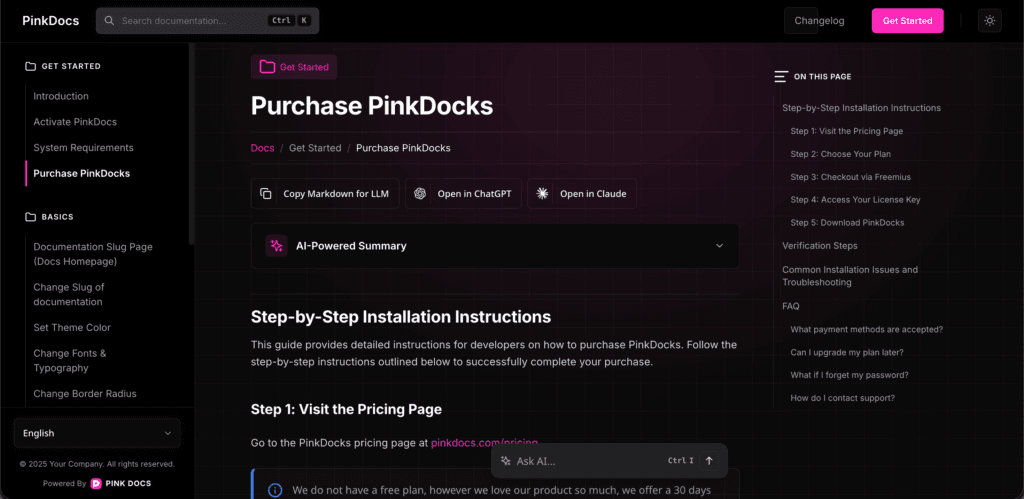This screenshot has width=1024, height=499.
Task: Click the AI-Powered Summary sparkle icon
Action: tap(277, 246)
